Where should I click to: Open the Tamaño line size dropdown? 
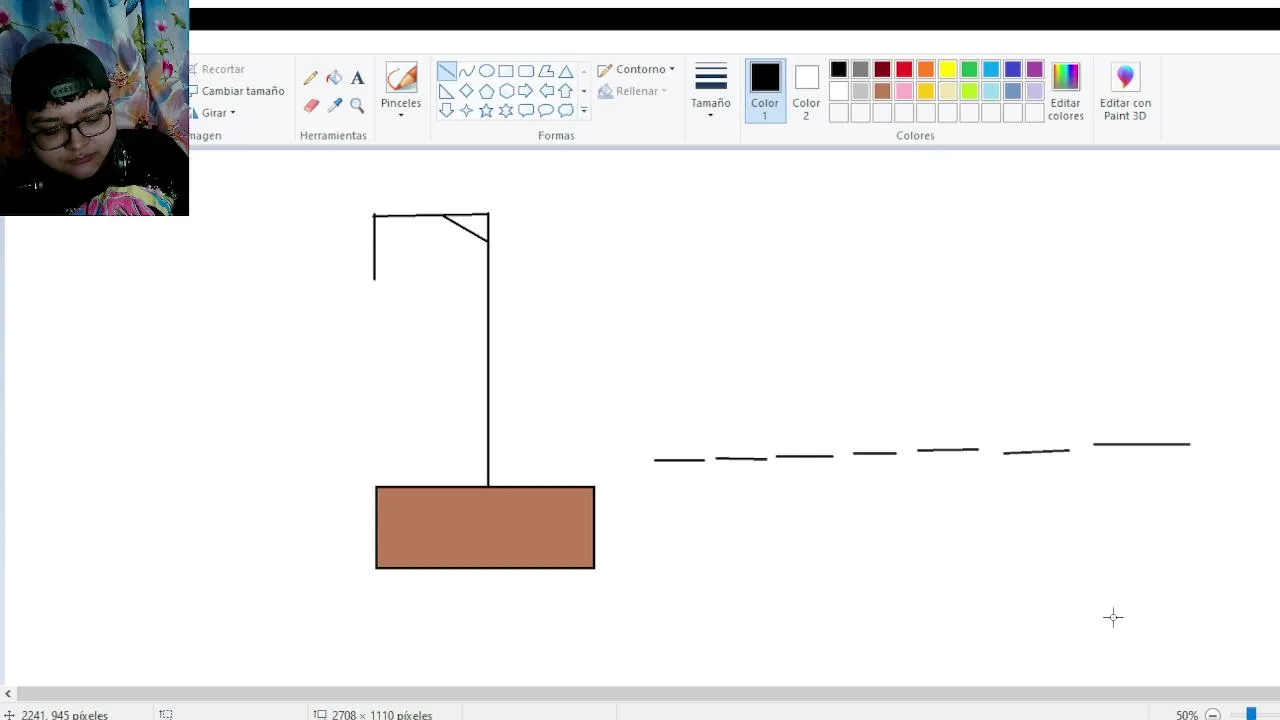pos(711,92)
